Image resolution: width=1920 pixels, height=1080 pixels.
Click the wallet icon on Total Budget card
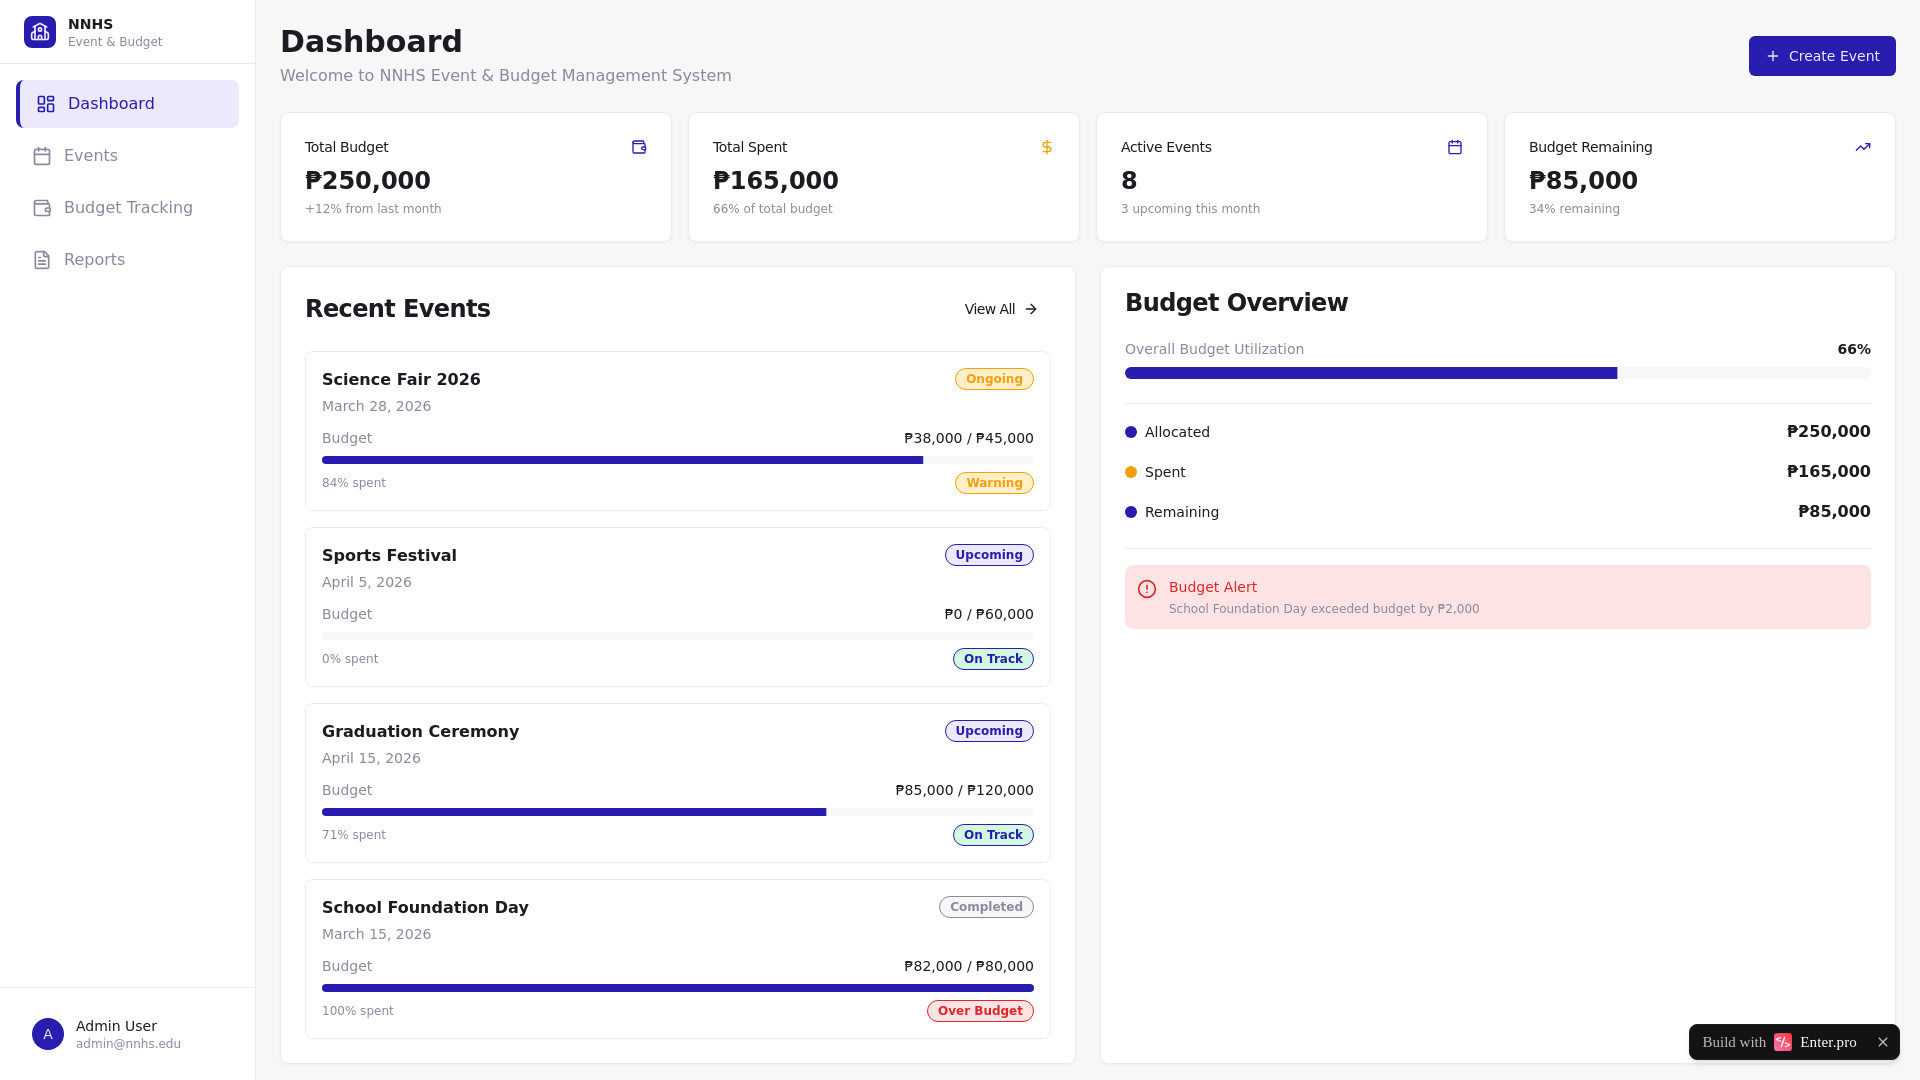pos(639,147)
